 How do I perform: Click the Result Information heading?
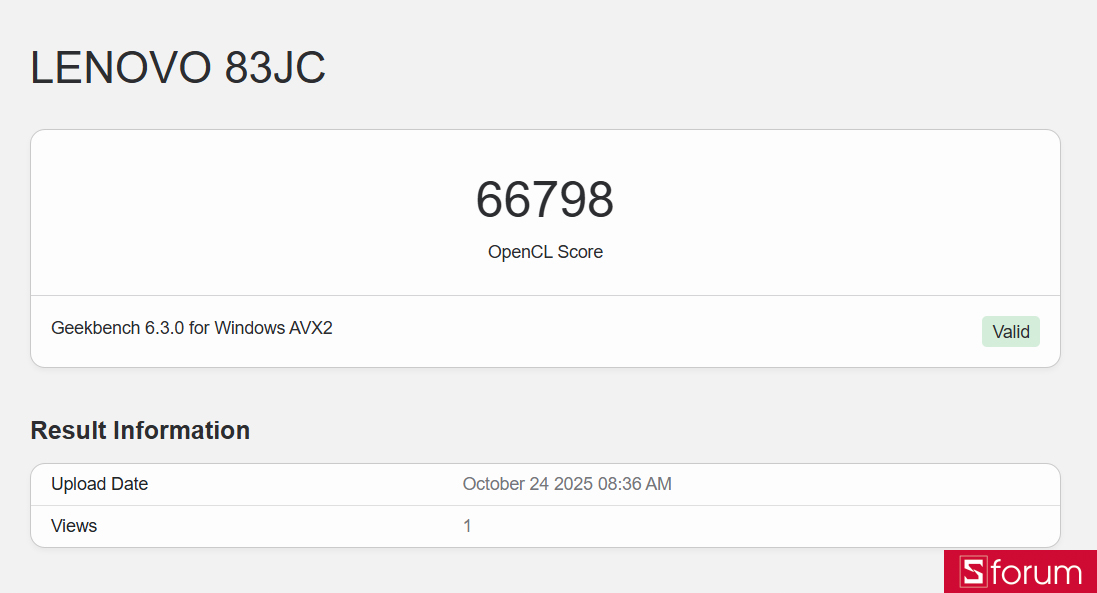pos(140,430)
